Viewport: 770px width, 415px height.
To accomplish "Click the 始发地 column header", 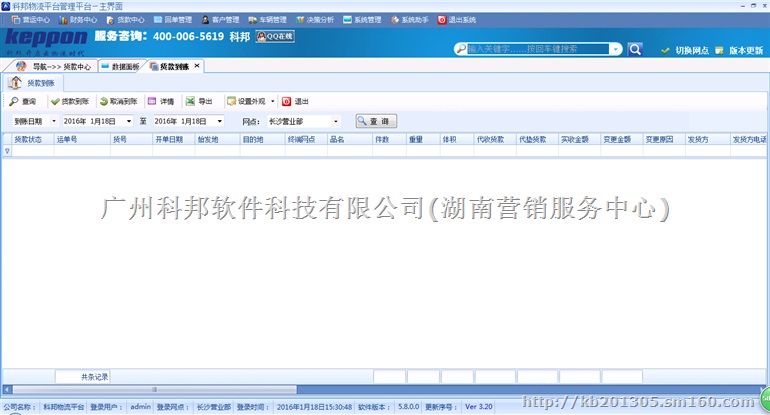I will [218, 139].
